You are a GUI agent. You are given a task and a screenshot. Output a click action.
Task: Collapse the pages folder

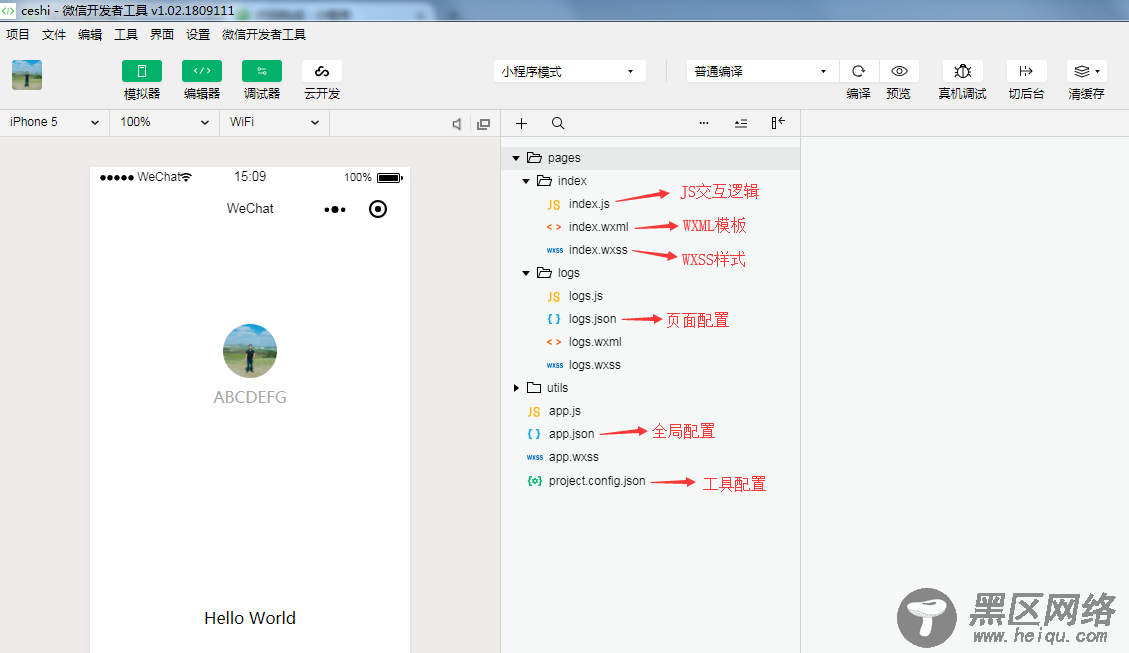pyautogui.click(x=516, y=158)
